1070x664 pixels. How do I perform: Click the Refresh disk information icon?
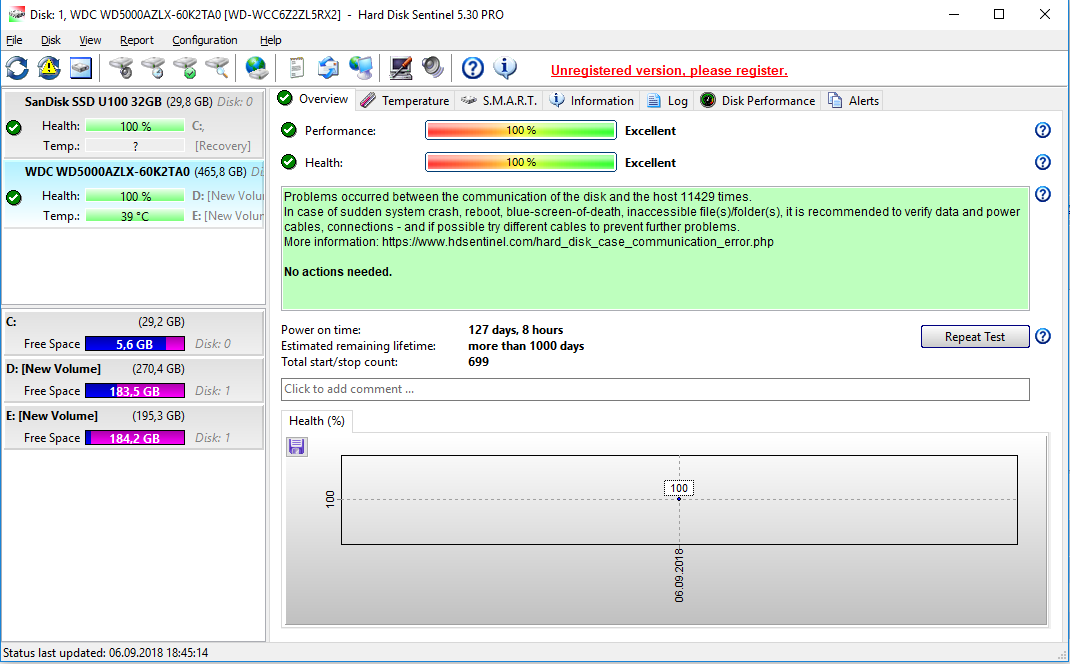[17, 68]
